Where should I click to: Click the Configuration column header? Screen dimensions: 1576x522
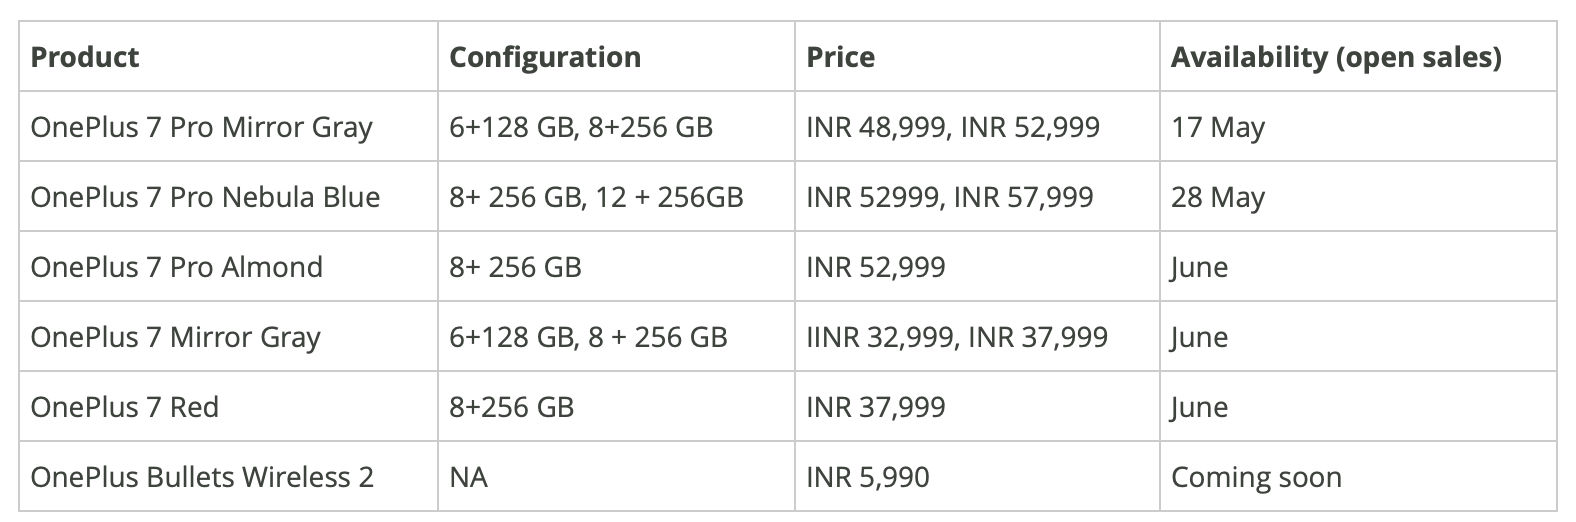[x=545, y=57]
